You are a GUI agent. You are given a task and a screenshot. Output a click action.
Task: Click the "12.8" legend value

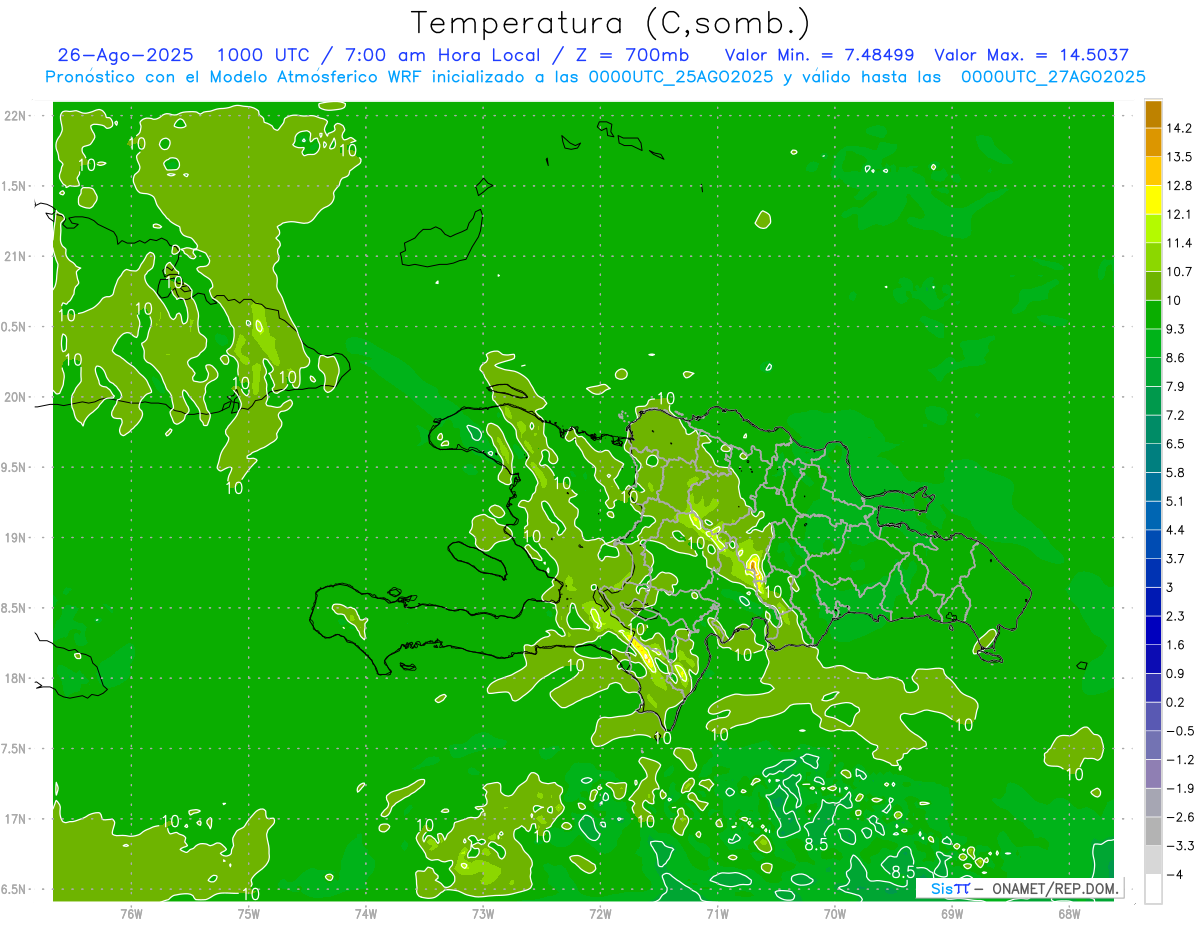(x=1179, y=186)
